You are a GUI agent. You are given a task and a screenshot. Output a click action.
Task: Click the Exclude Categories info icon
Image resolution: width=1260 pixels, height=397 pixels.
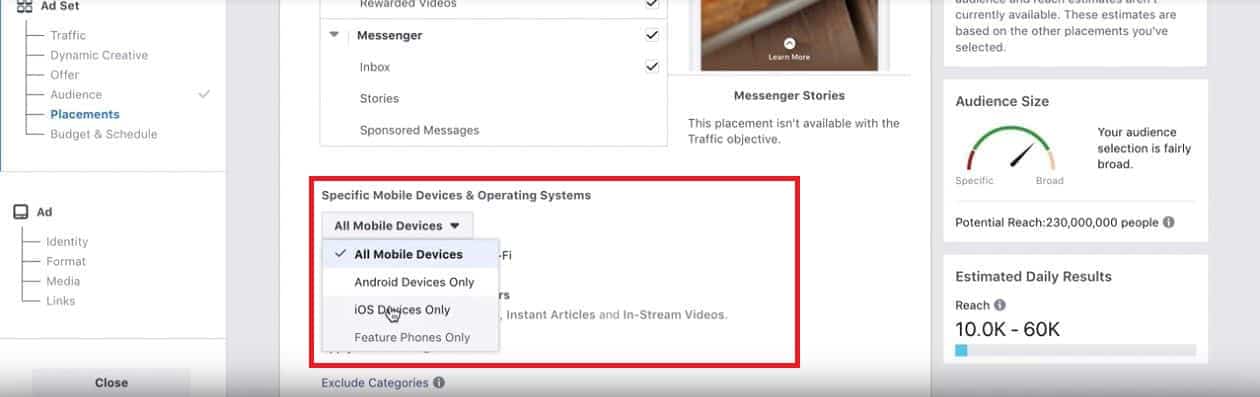[439, 383]
